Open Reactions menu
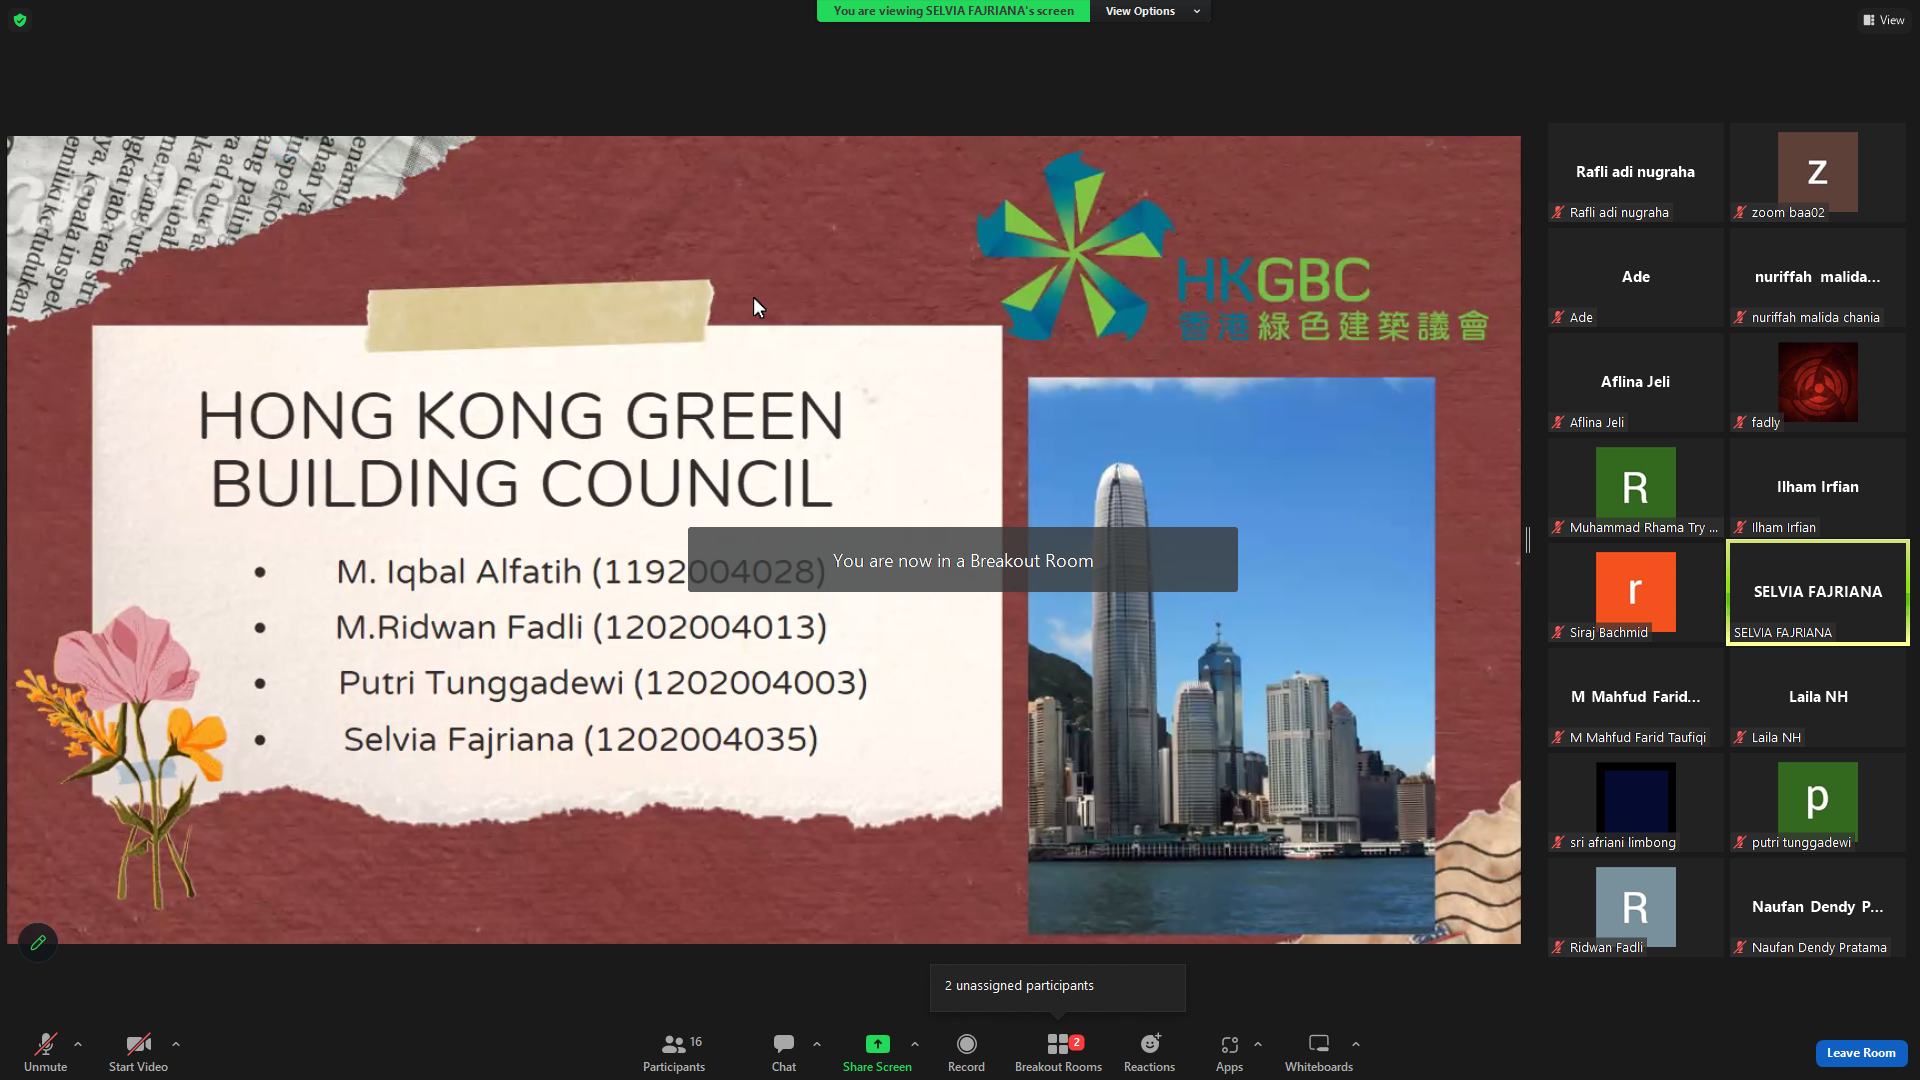1920x1080 pixels. [1149, 1052]
